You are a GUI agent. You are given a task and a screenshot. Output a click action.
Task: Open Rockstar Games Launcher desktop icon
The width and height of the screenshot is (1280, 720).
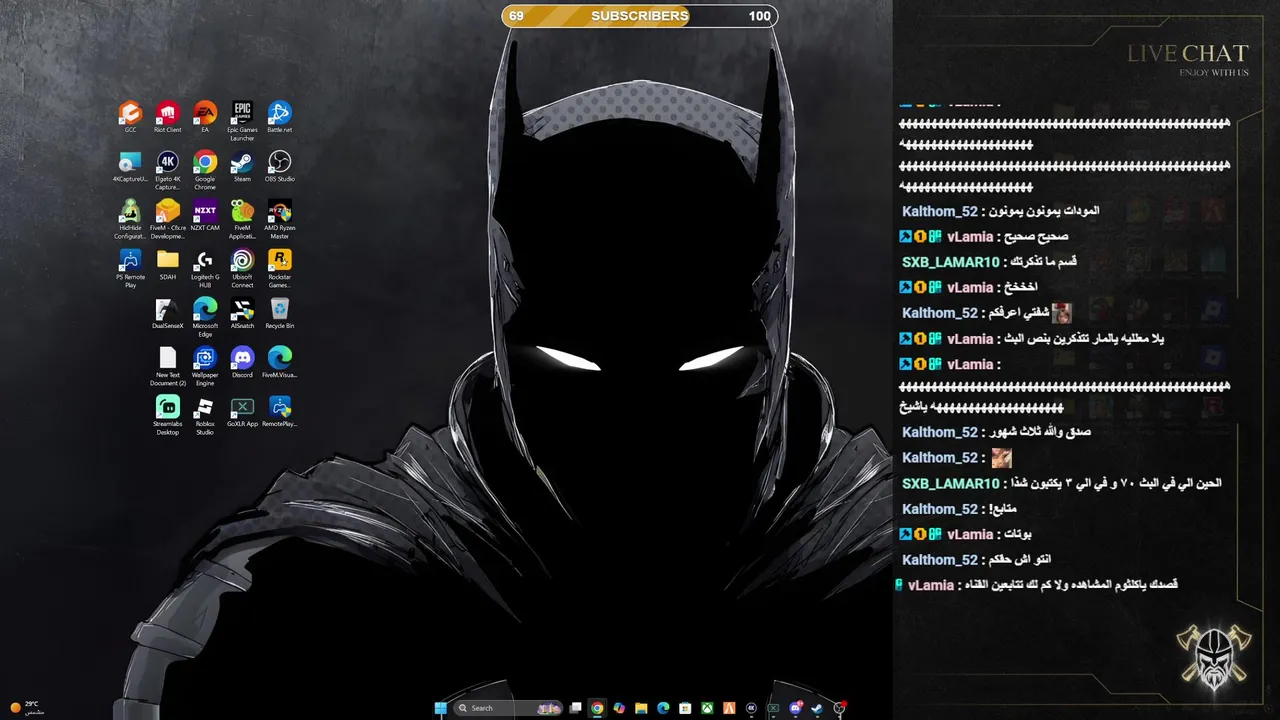279,268
